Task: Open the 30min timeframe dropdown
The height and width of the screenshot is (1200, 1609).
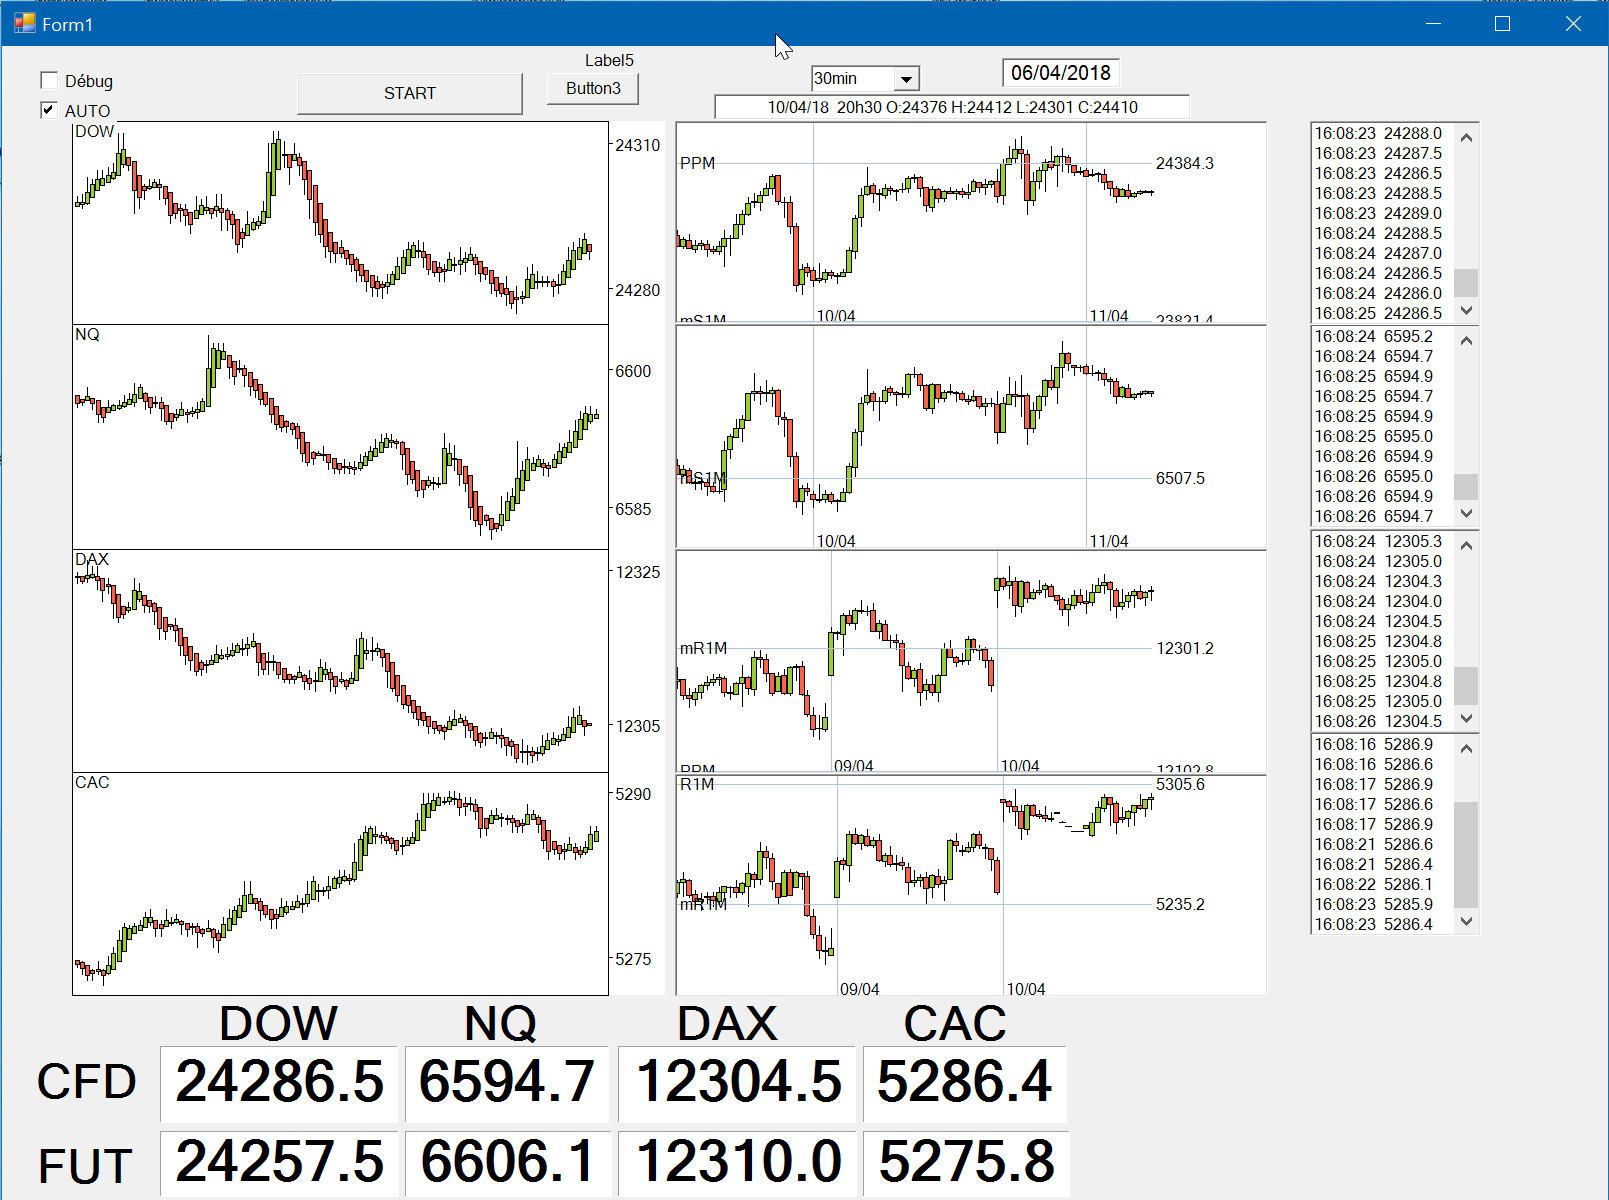Action: tap(906, 78)
